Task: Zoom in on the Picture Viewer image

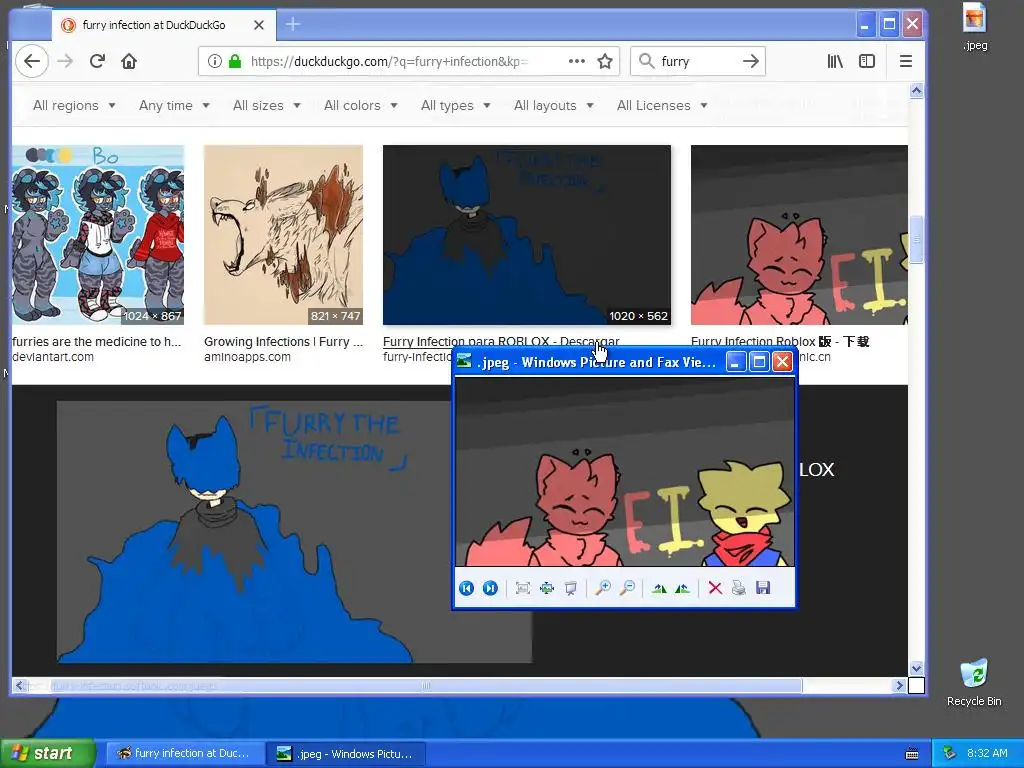Action: pyautogui.click(x=603, y=588)
